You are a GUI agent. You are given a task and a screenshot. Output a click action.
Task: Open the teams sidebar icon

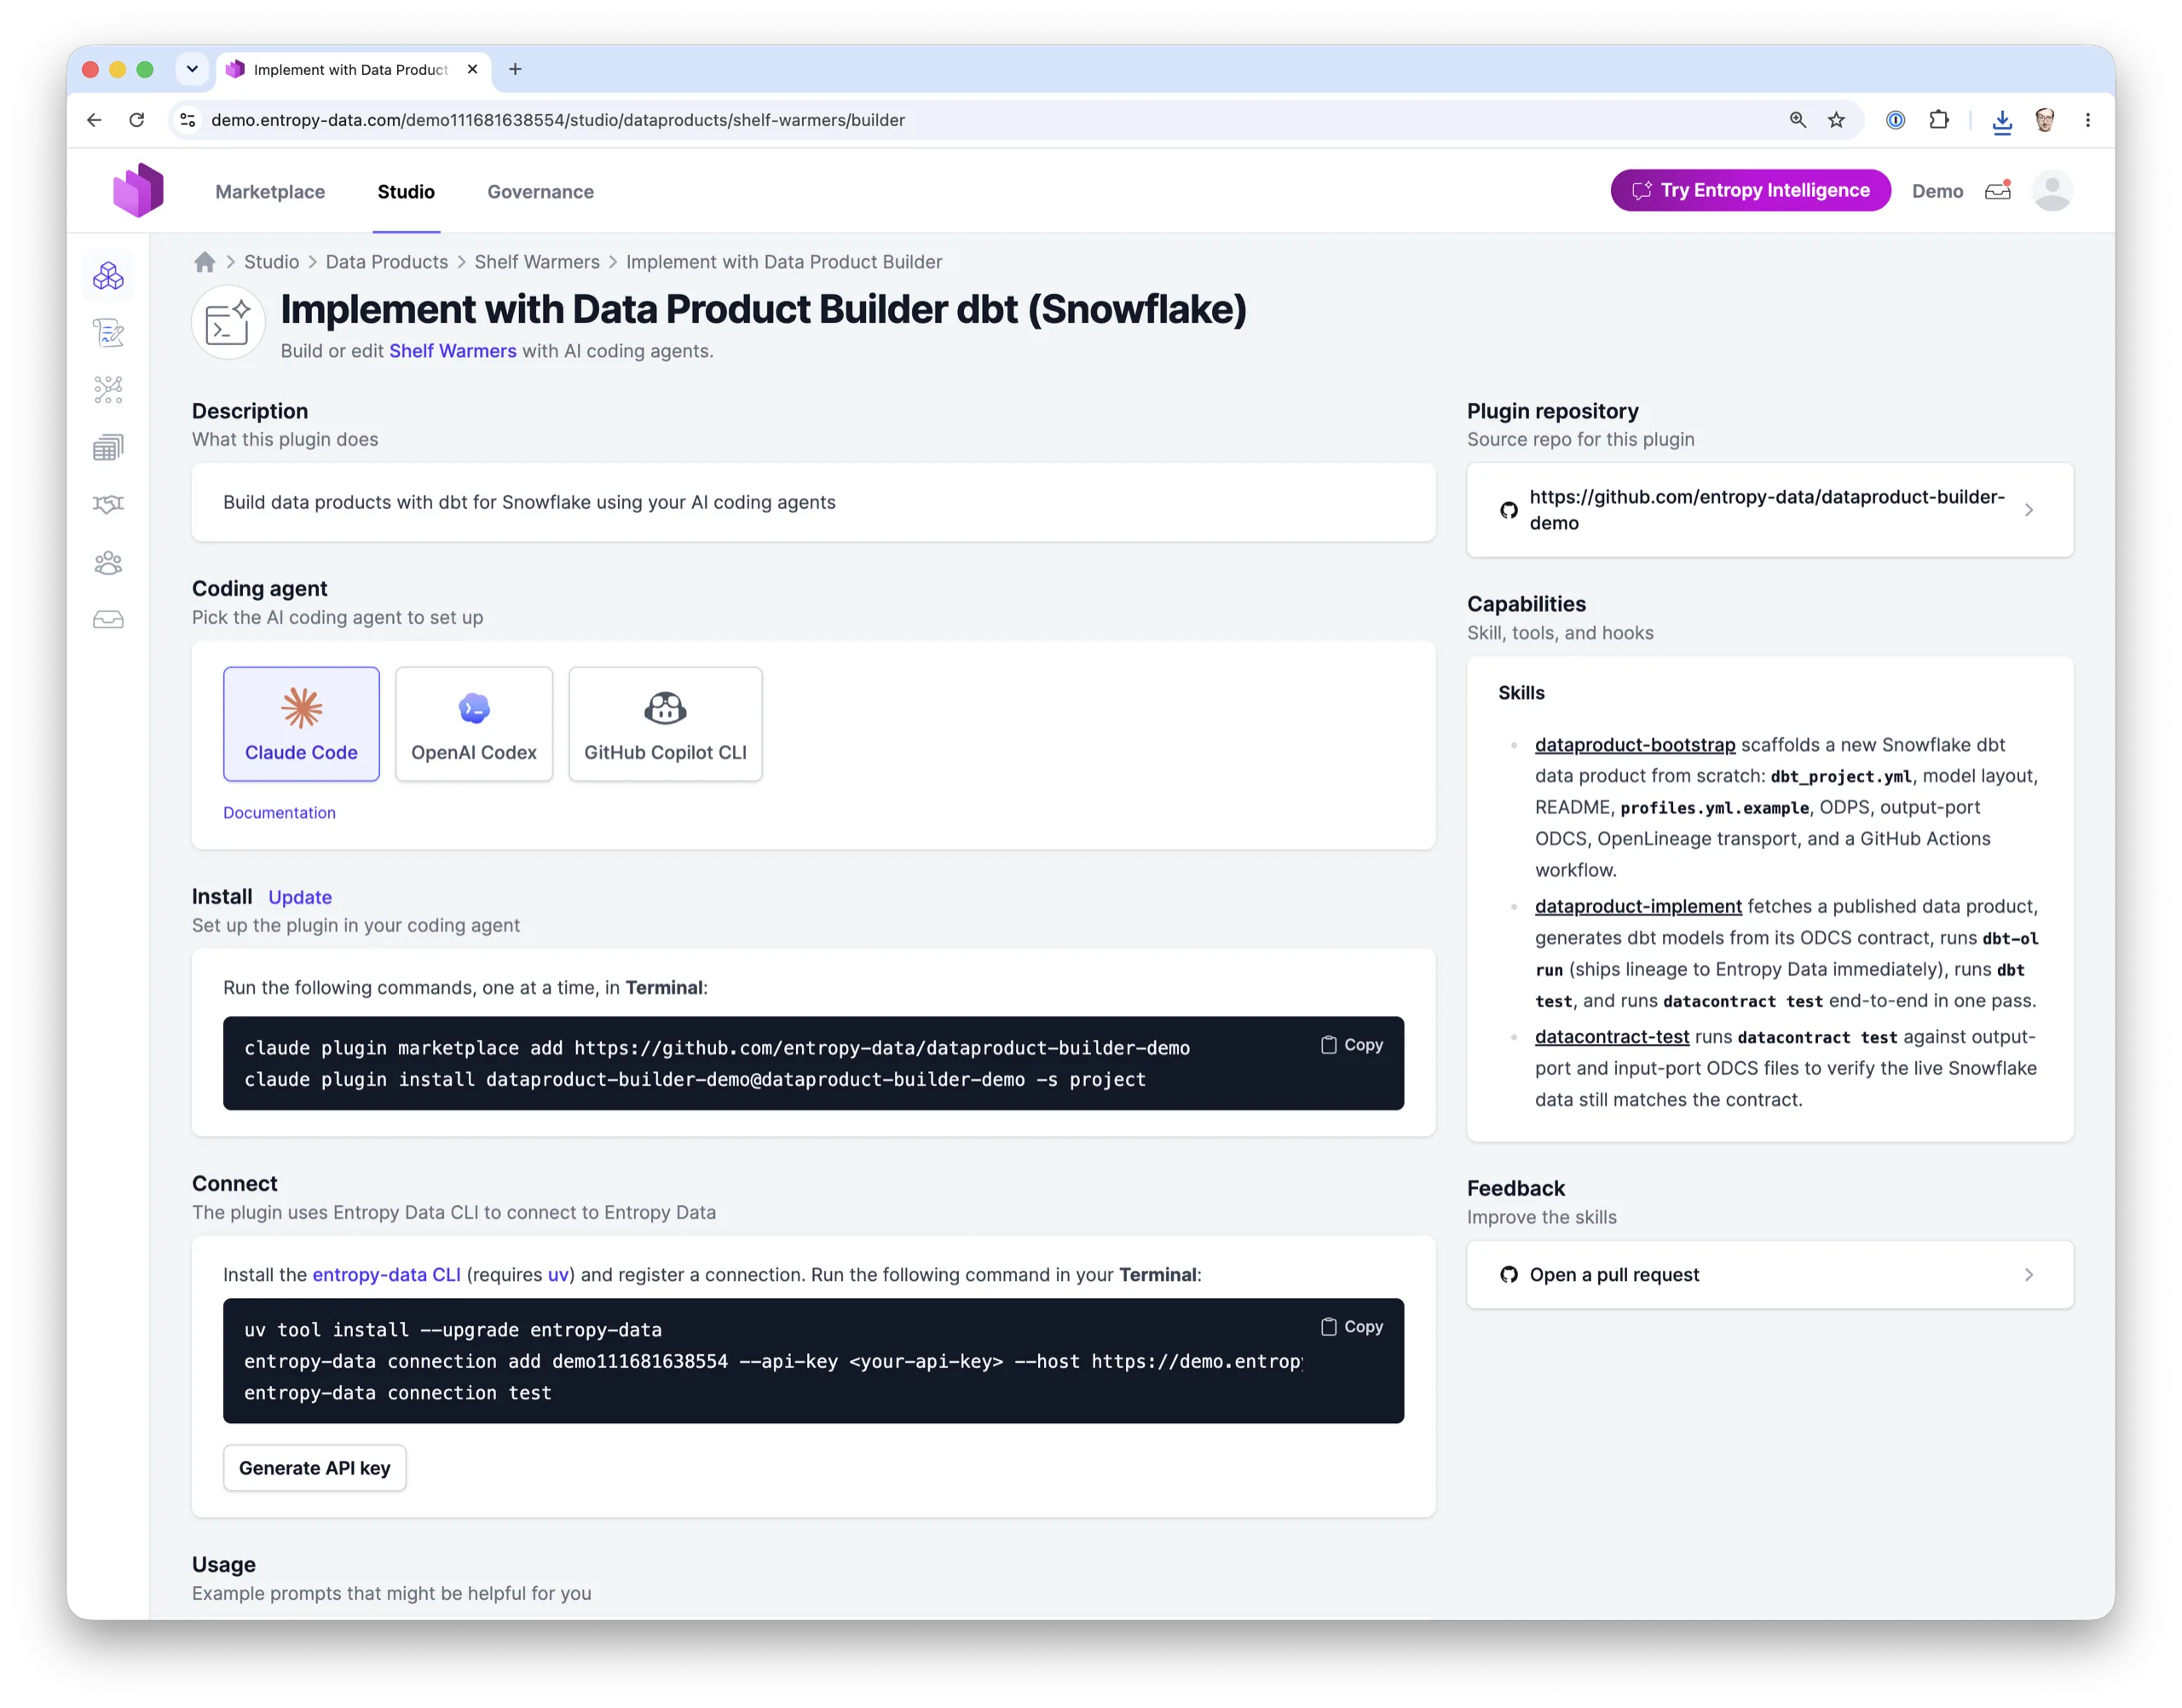coord(108,563)
